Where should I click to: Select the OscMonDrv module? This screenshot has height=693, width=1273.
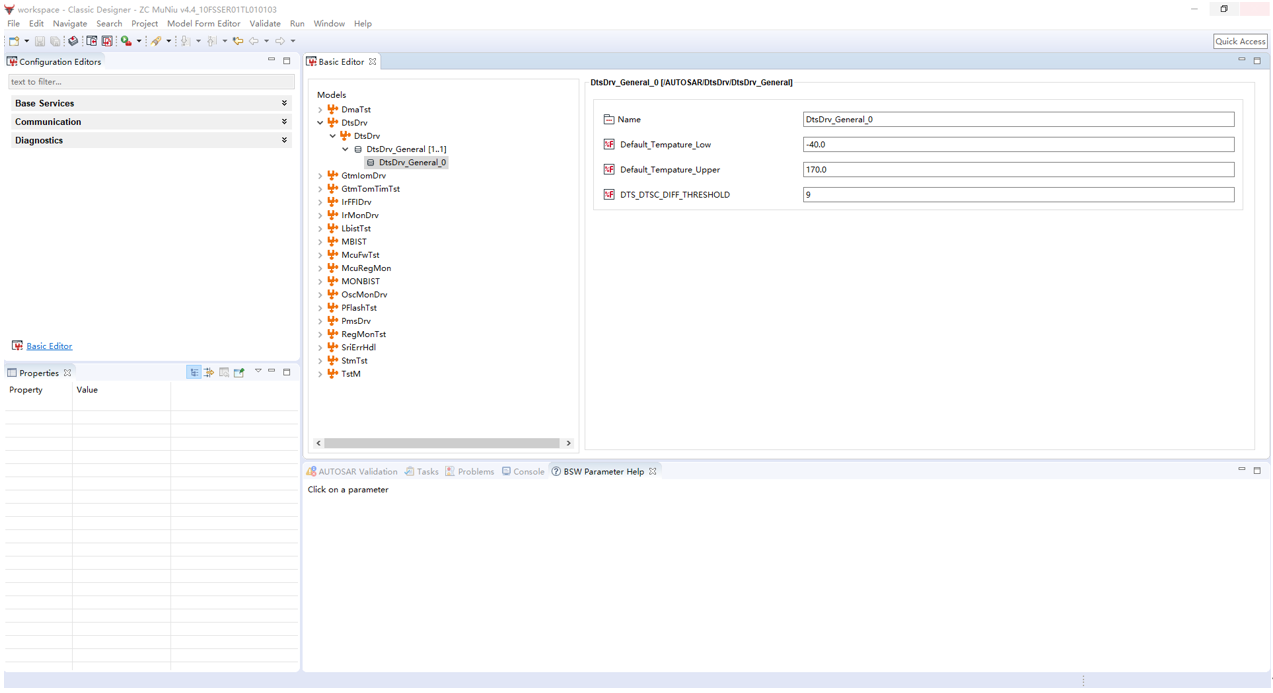[x=364, y=295]
